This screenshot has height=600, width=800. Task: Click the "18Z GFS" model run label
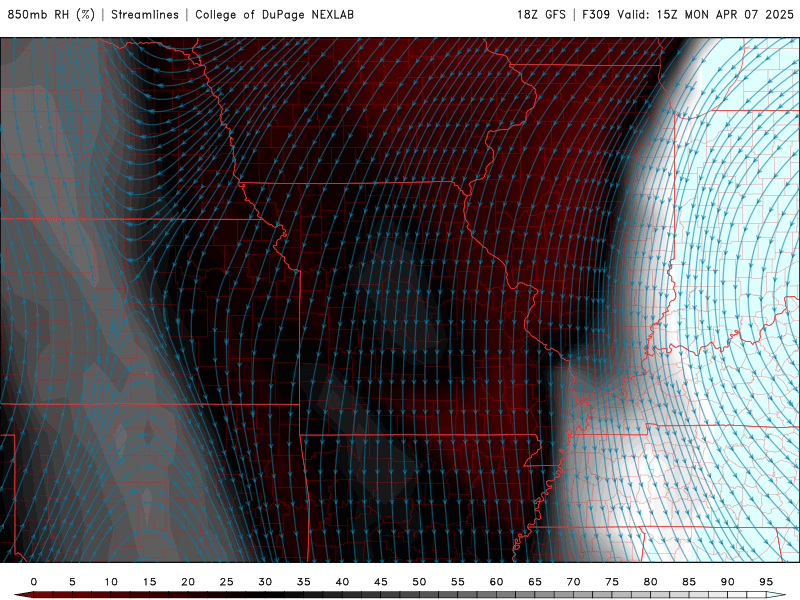tap(541, 14)
